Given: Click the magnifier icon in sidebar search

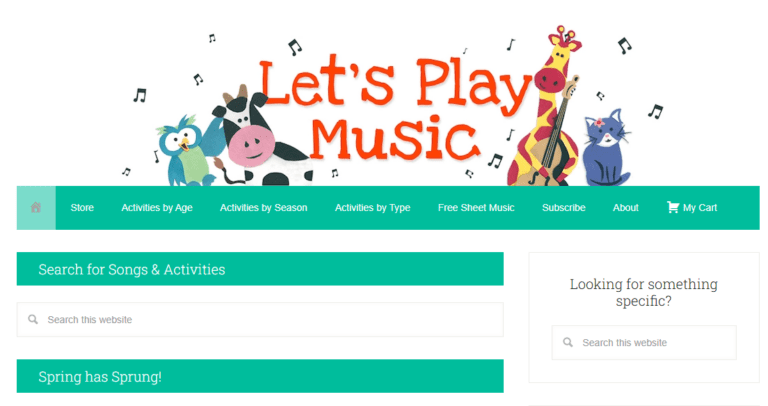Looking at the screenshot, I should (x=568, y=342).
